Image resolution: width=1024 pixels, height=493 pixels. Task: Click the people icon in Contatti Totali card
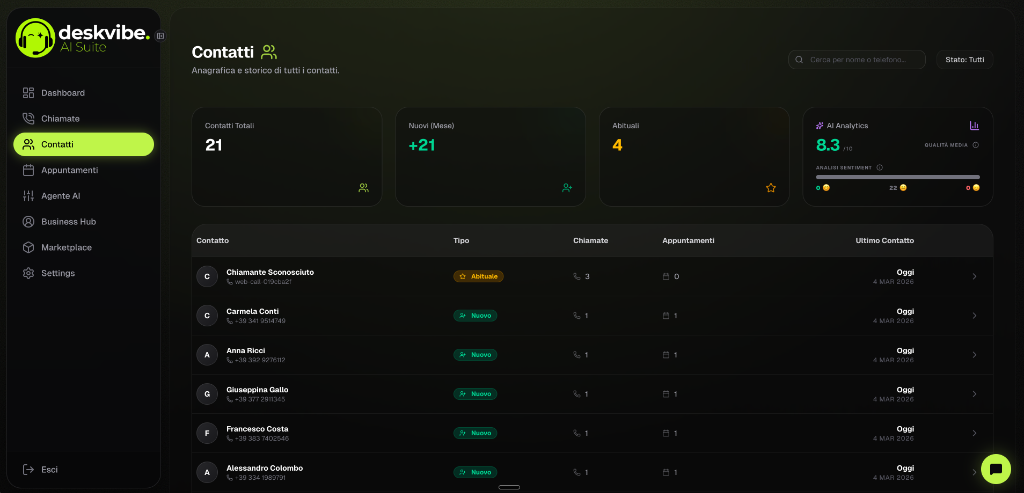click(363, 187)
